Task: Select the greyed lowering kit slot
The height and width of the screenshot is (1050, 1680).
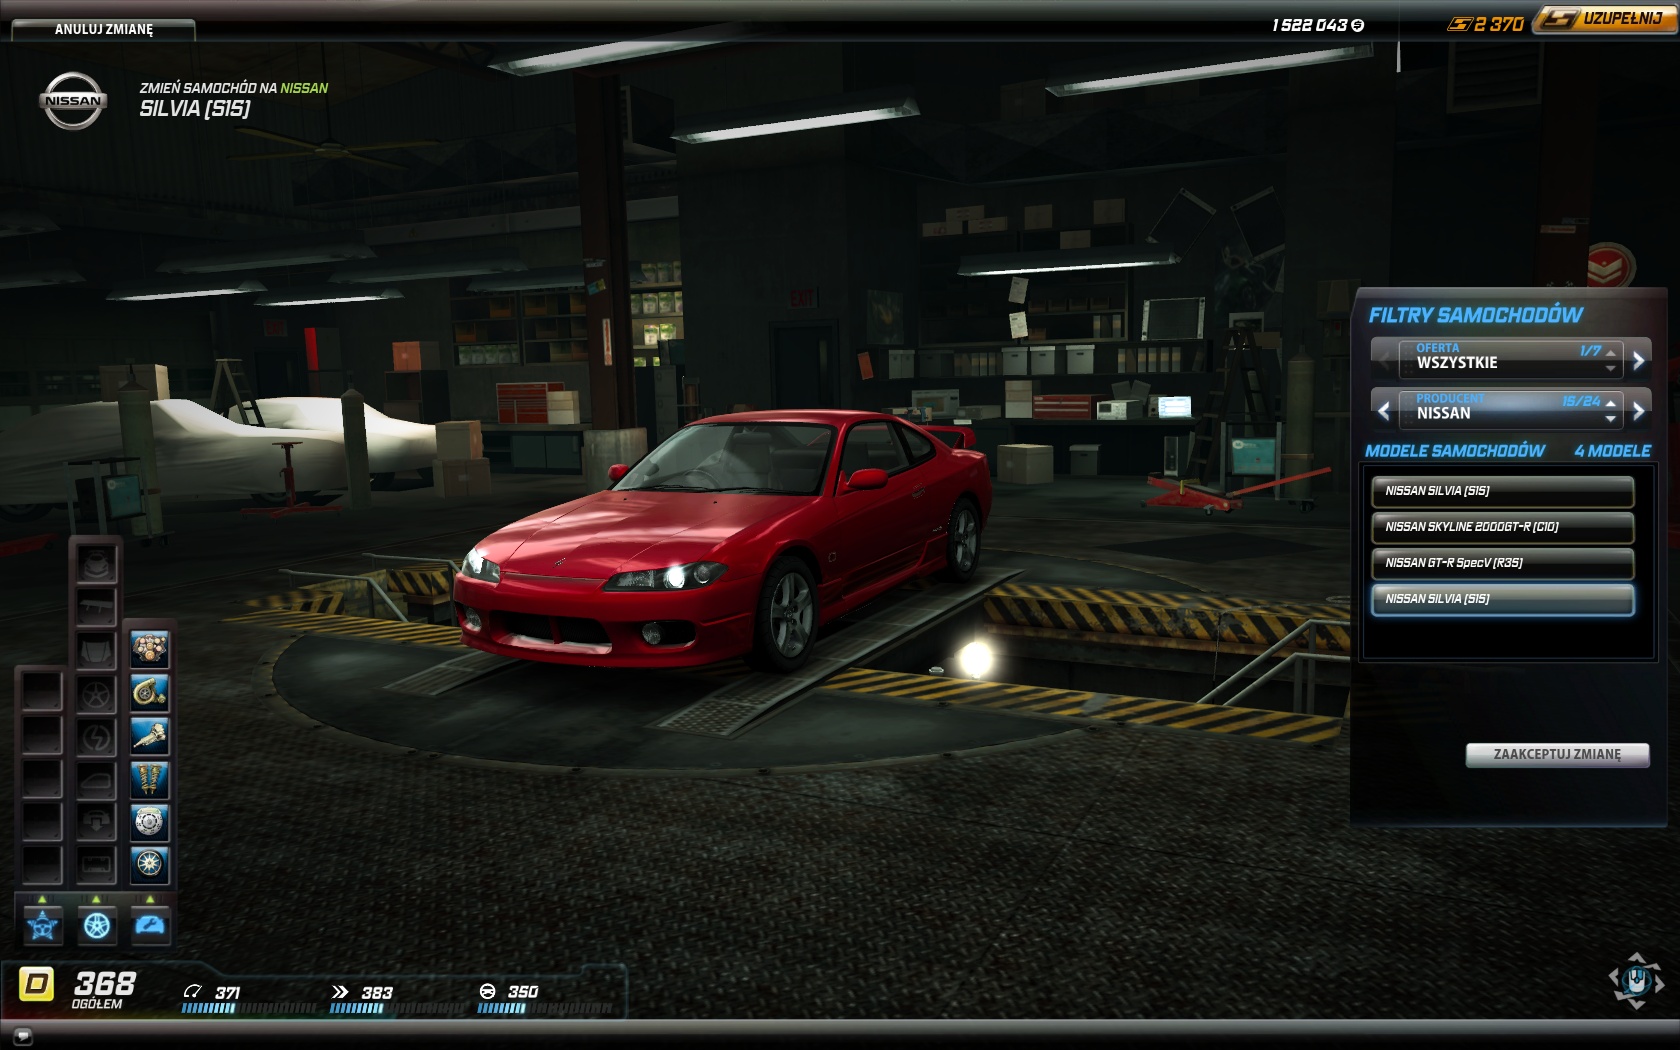Action: 97,822
